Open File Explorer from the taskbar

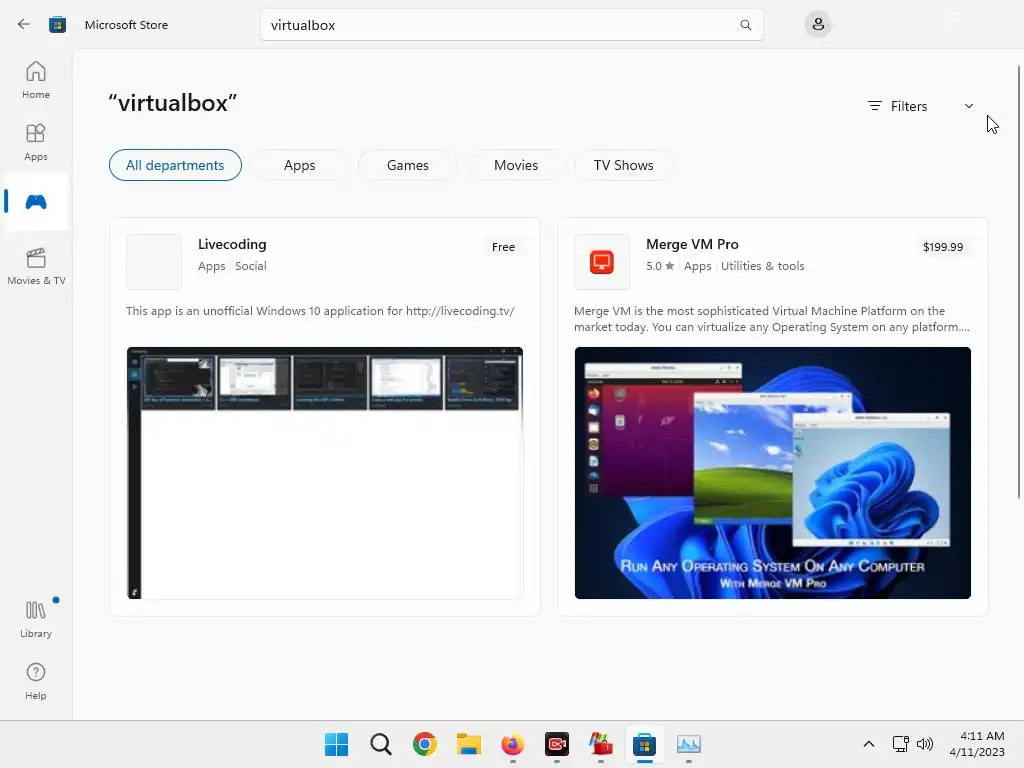pyautogui.click(x=469, y=744)
